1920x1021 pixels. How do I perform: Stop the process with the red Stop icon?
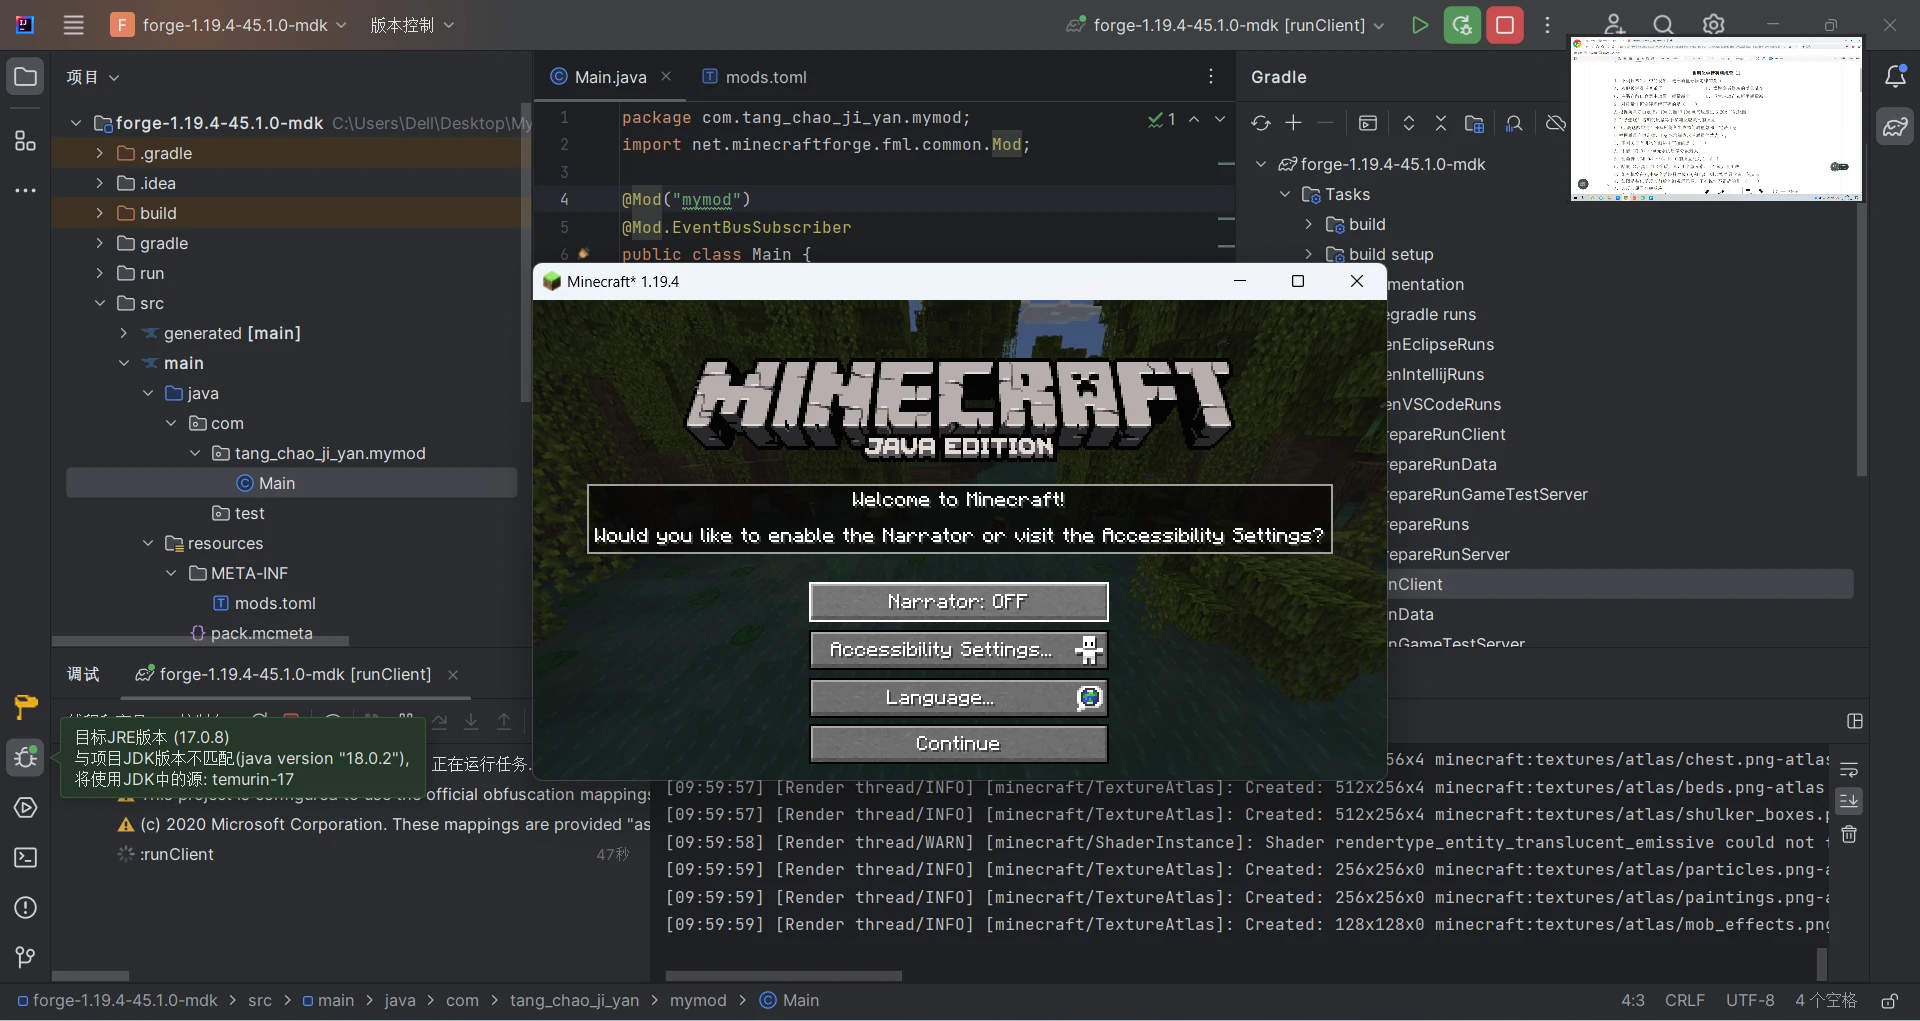1505,25
